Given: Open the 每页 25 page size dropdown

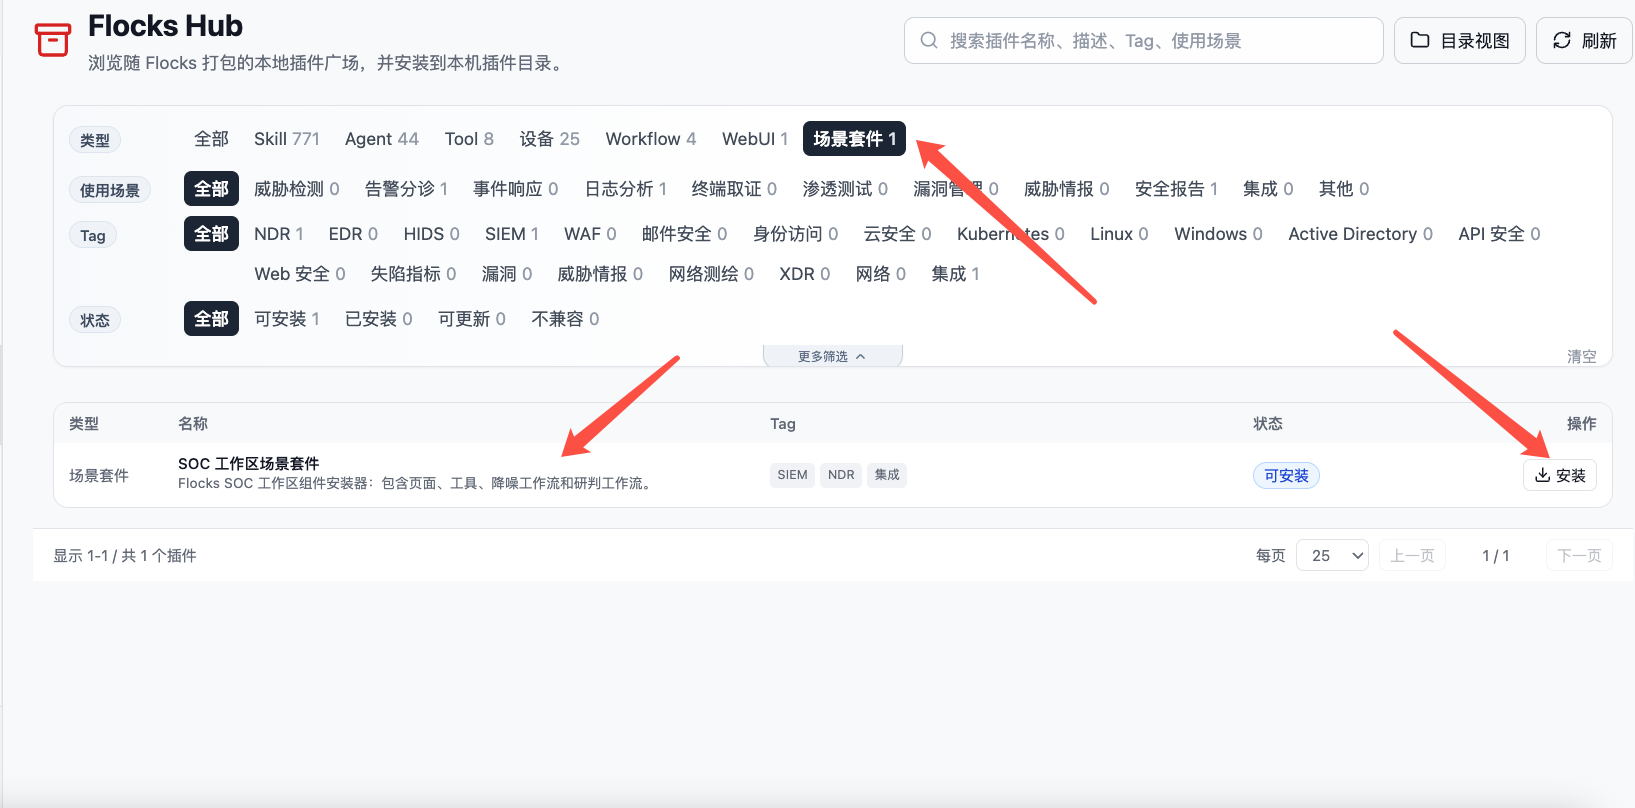Looking at the screenshot, I should pyautogui.click(x=1333, y=555).
